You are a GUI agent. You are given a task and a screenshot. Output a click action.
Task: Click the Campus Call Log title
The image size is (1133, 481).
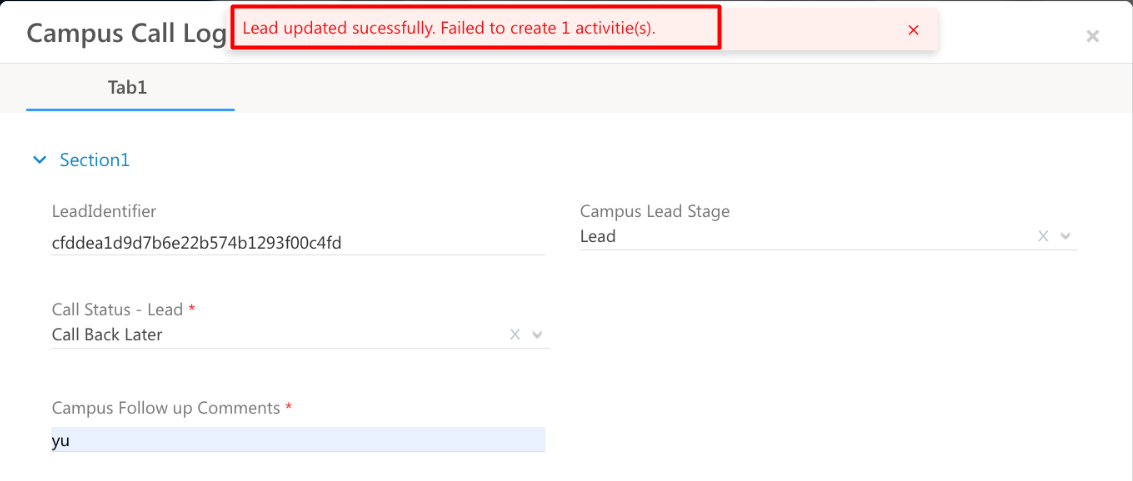coord(126,33)
